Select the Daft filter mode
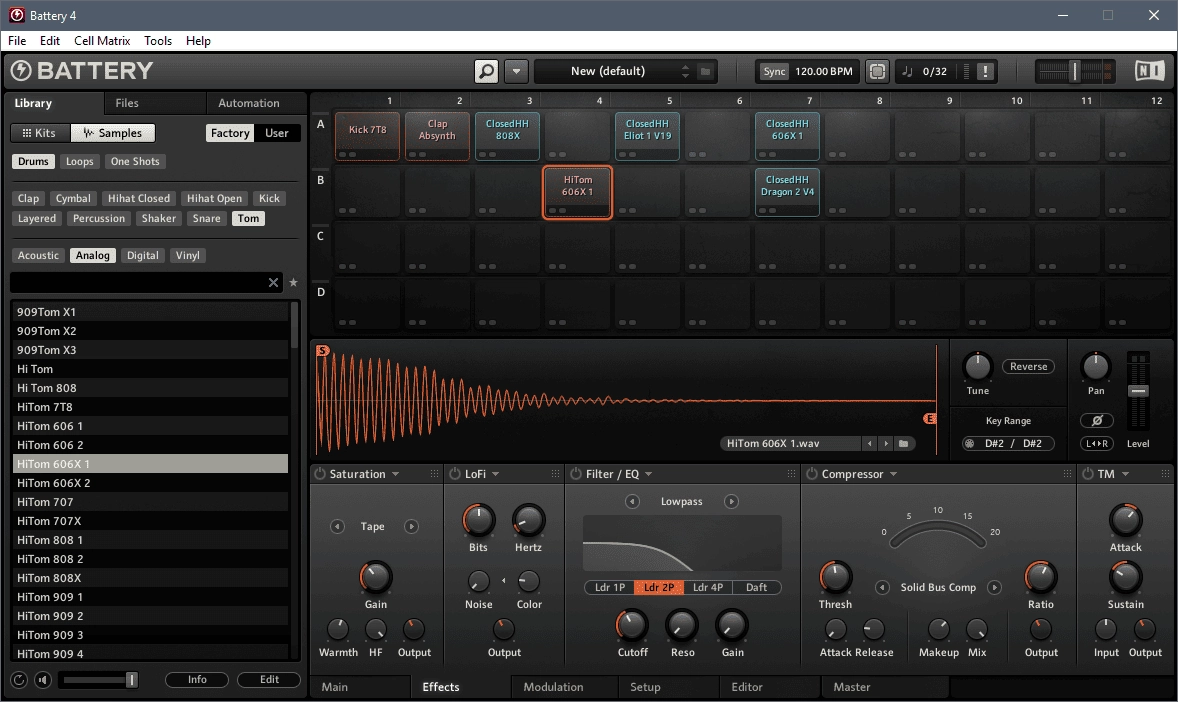1178x702 pixels. pos(757,587)
